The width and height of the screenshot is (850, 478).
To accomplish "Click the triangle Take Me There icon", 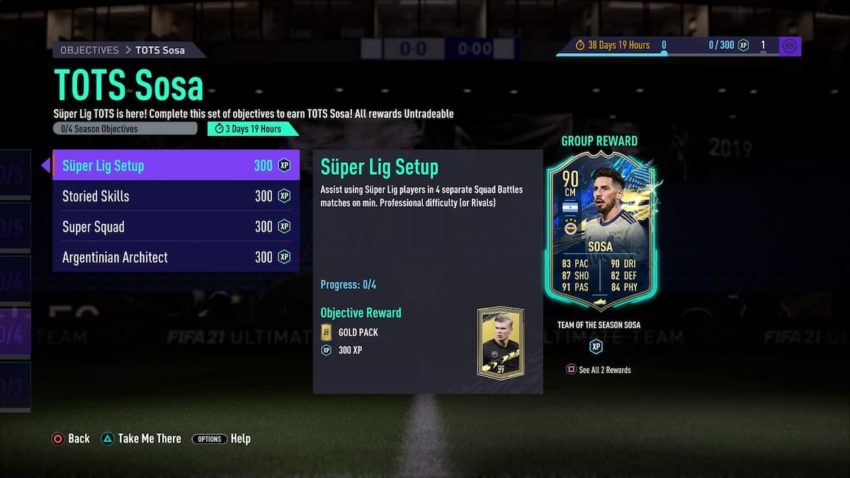I will coord(107,439).
